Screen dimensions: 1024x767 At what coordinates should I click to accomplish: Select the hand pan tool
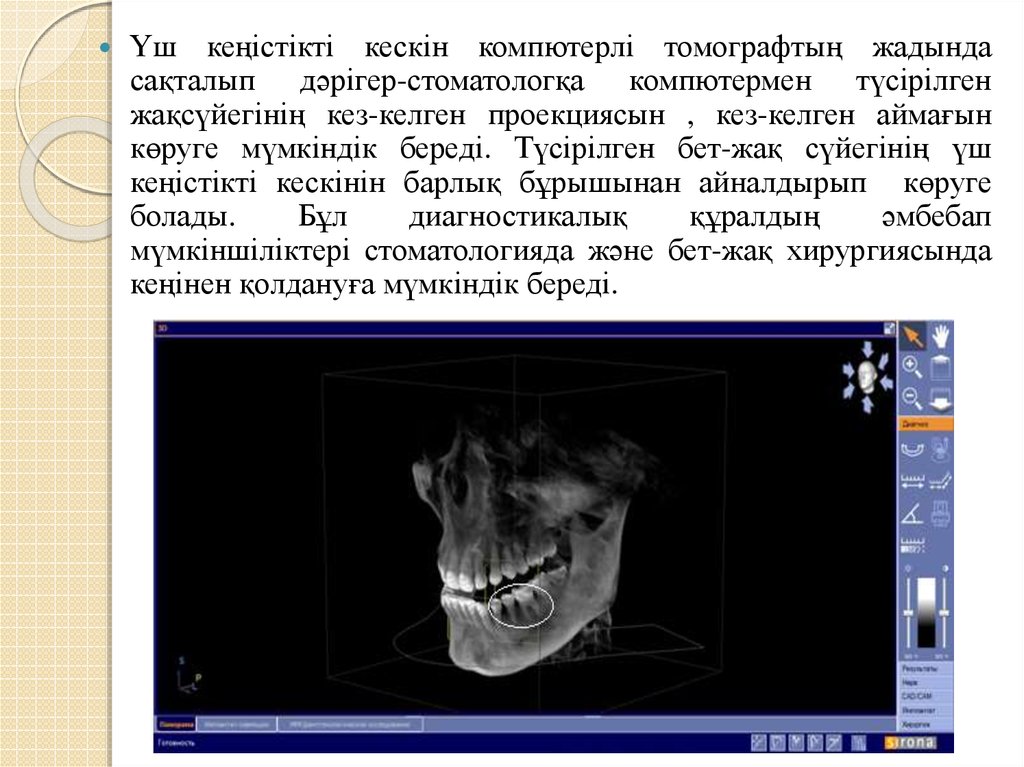point(940,336)
